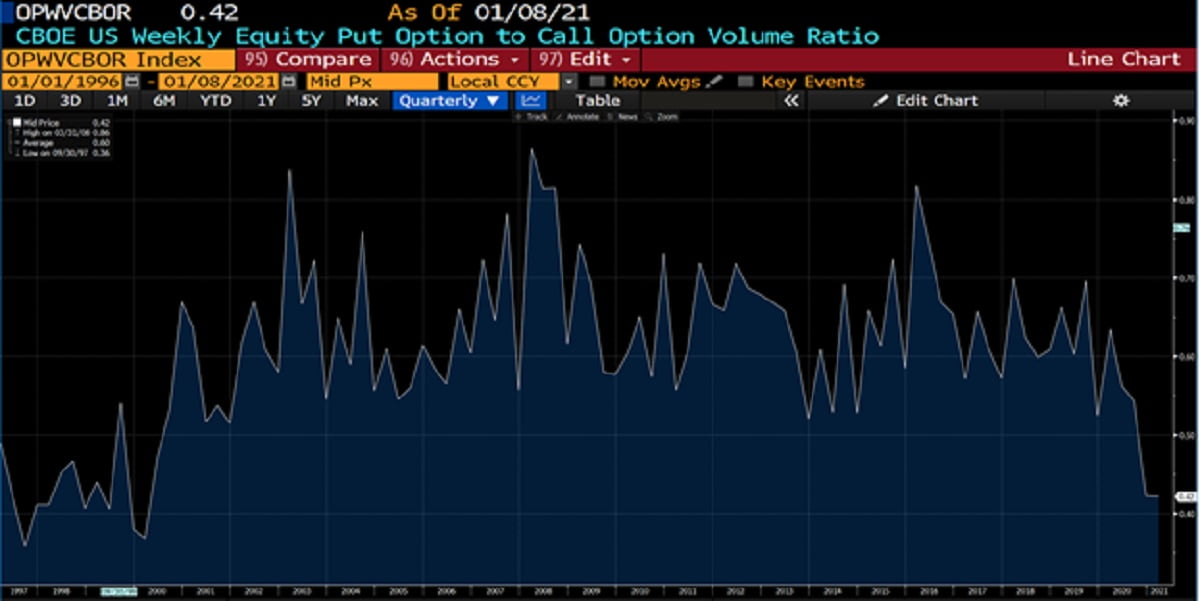Open the end date calendar picker
The width and height of the screenshot is (1200, 601).
[289, 81]
